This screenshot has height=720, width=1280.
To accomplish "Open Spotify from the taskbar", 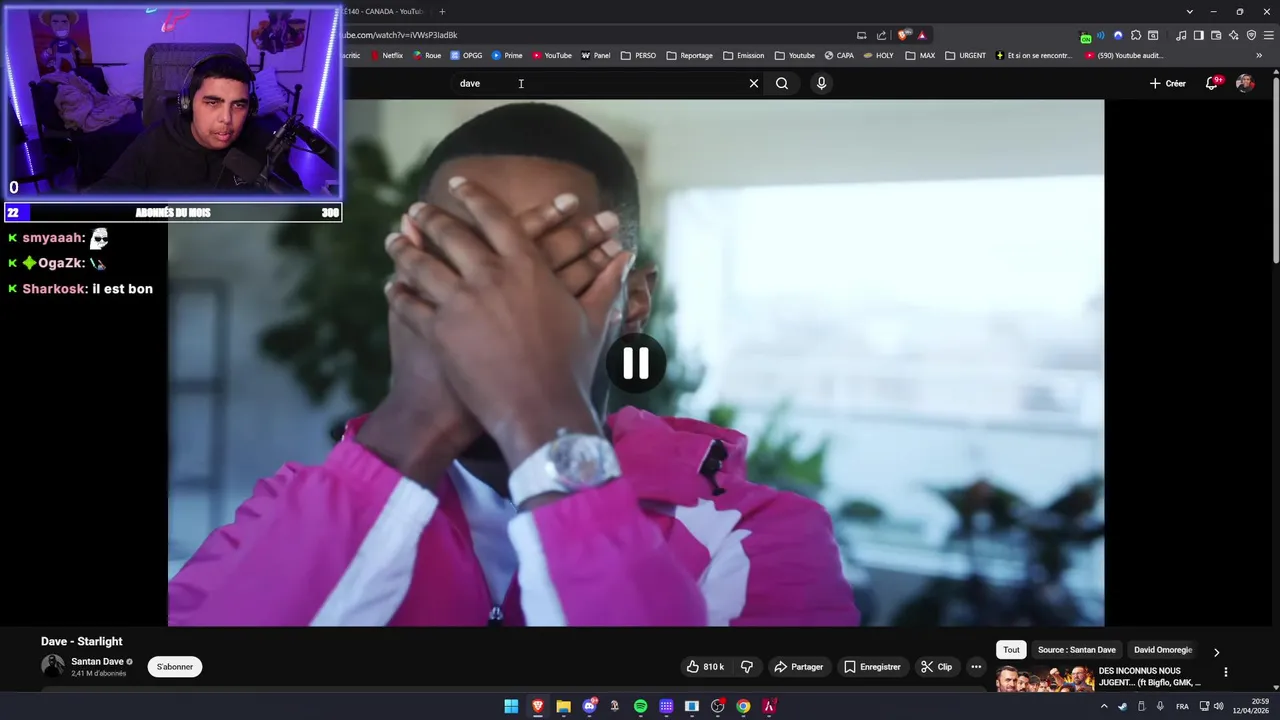I will (640, 706).
